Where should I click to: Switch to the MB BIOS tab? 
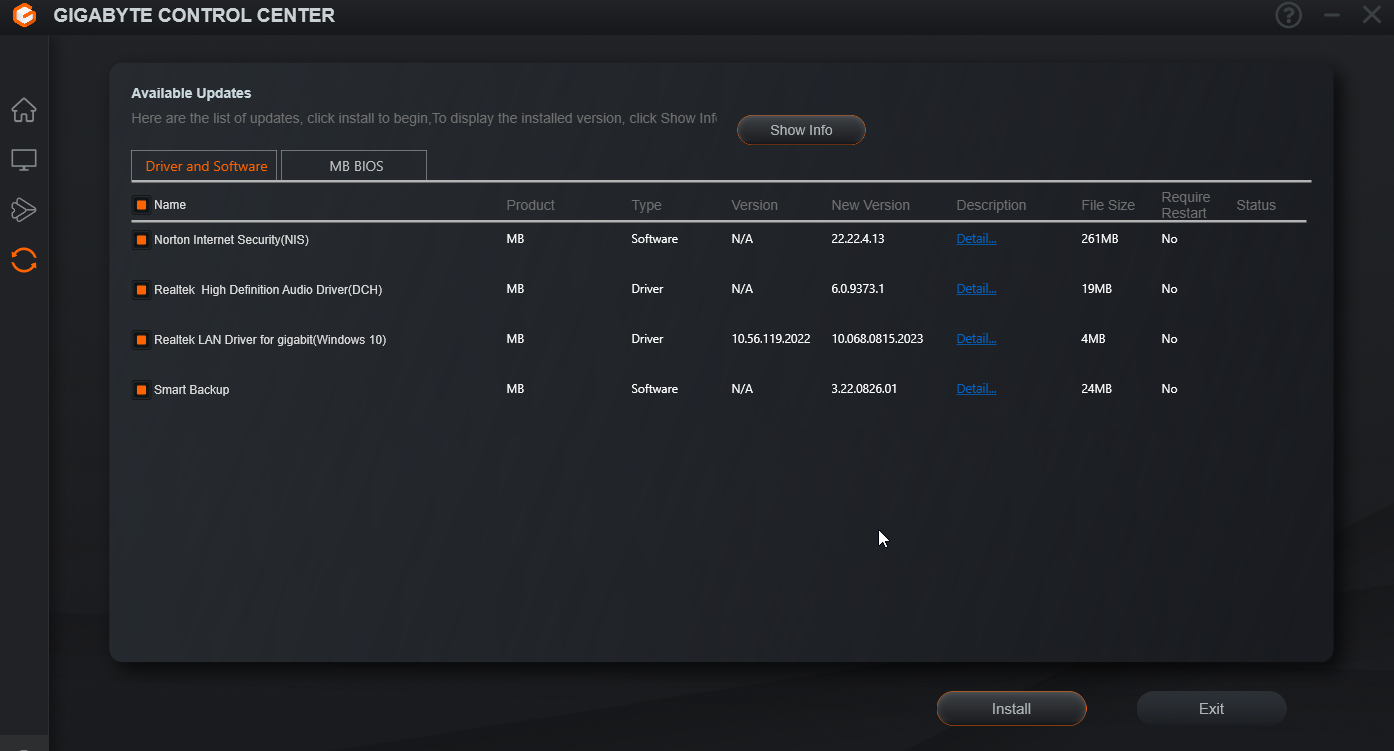[x=356, y=166]
